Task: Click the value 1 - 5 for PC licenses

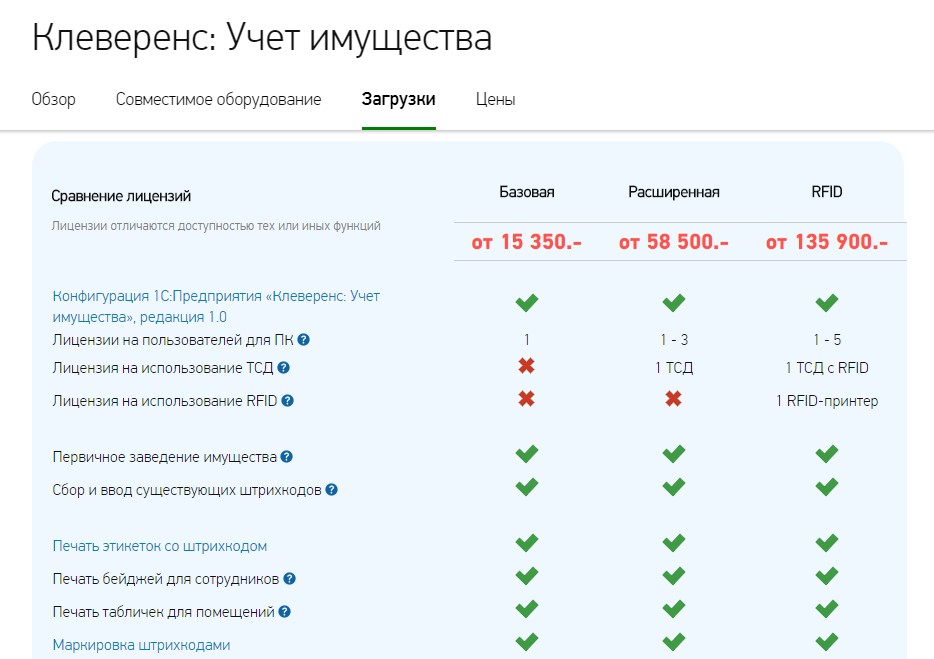Action: pyautogui.click(x=827, y=340)
